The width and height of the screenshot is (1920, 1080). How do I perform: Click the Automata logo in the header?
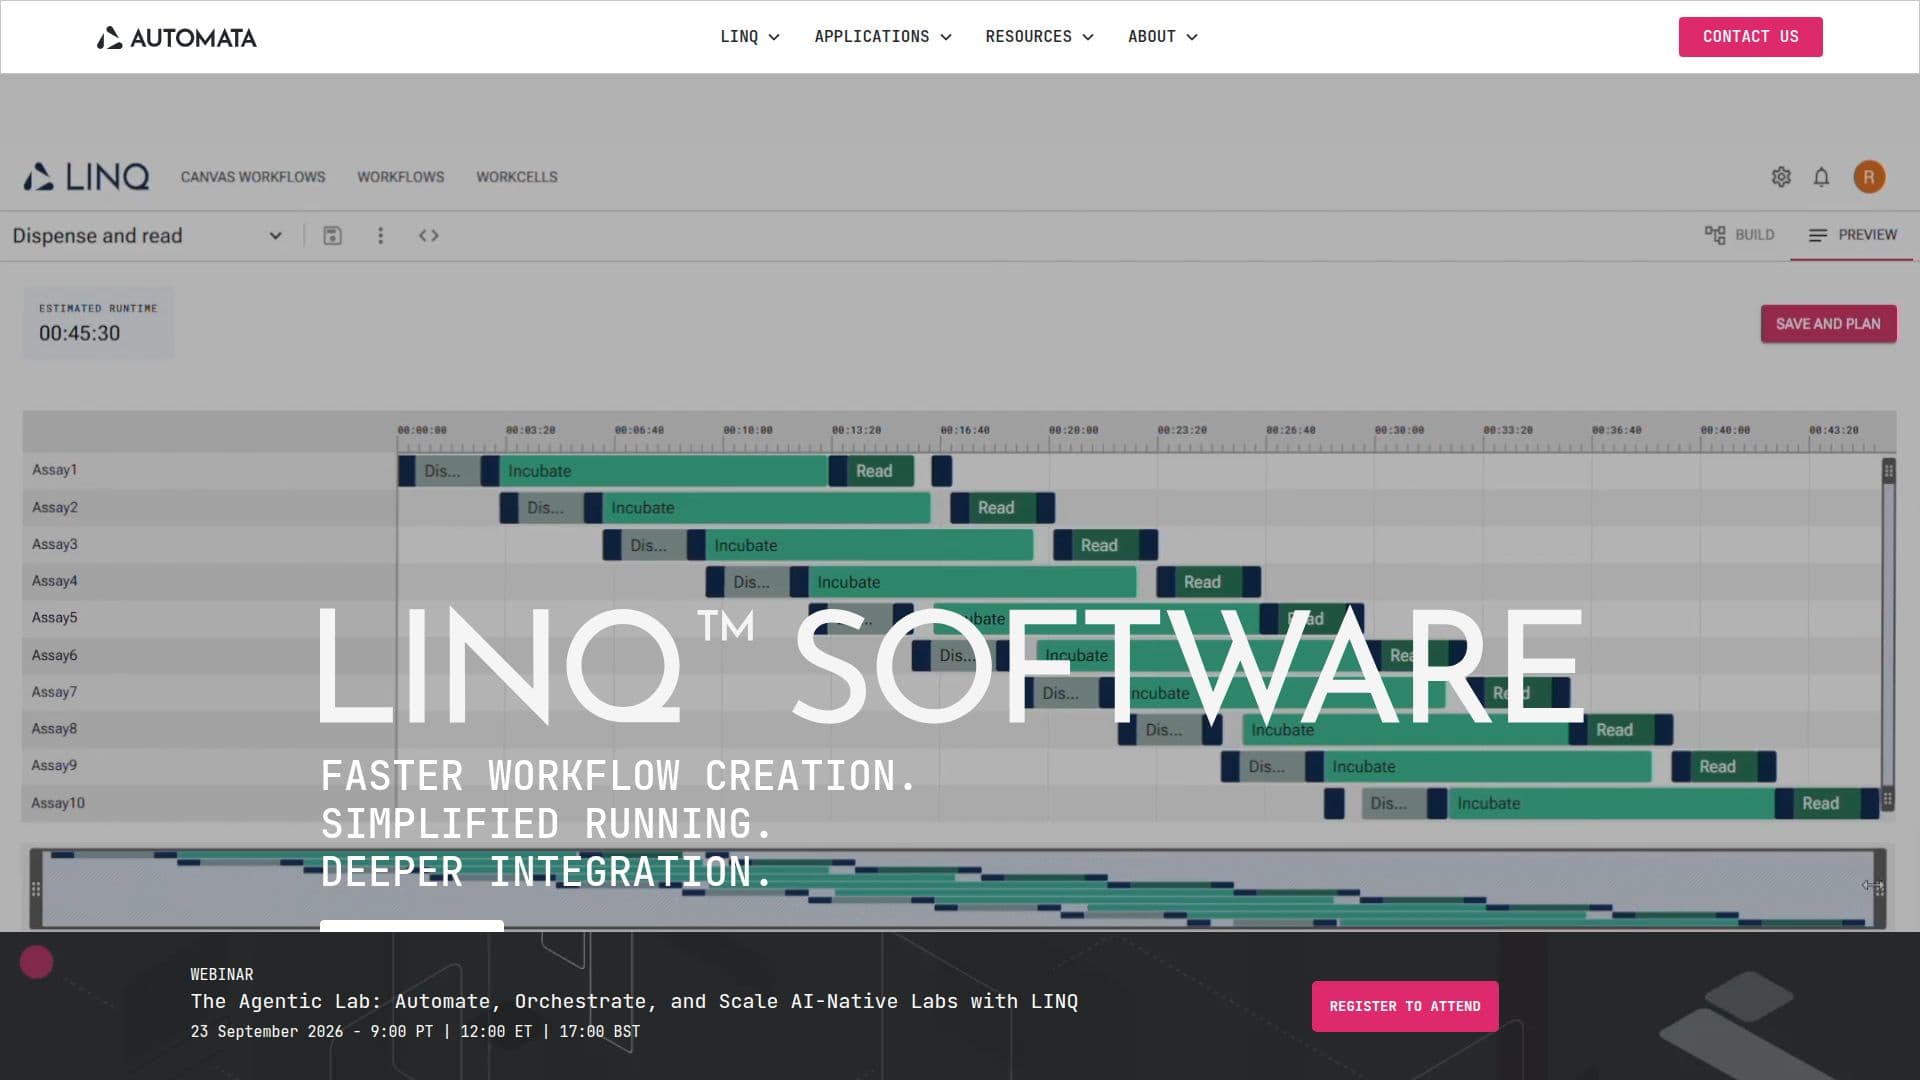tap(177, 37)
